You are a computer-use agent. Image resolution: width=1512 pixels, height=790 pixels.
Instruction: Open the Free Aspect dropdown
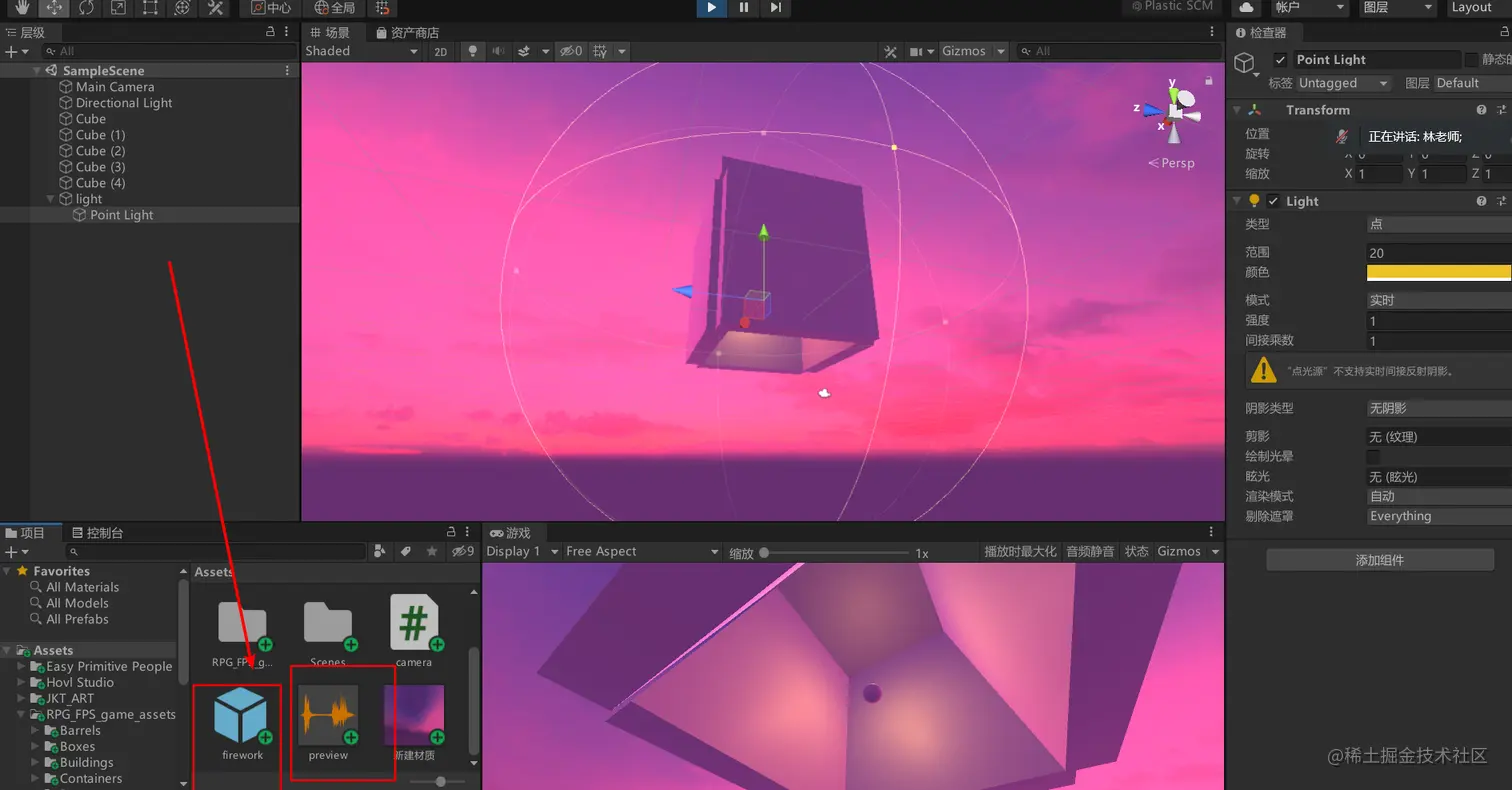click(641, 552)
